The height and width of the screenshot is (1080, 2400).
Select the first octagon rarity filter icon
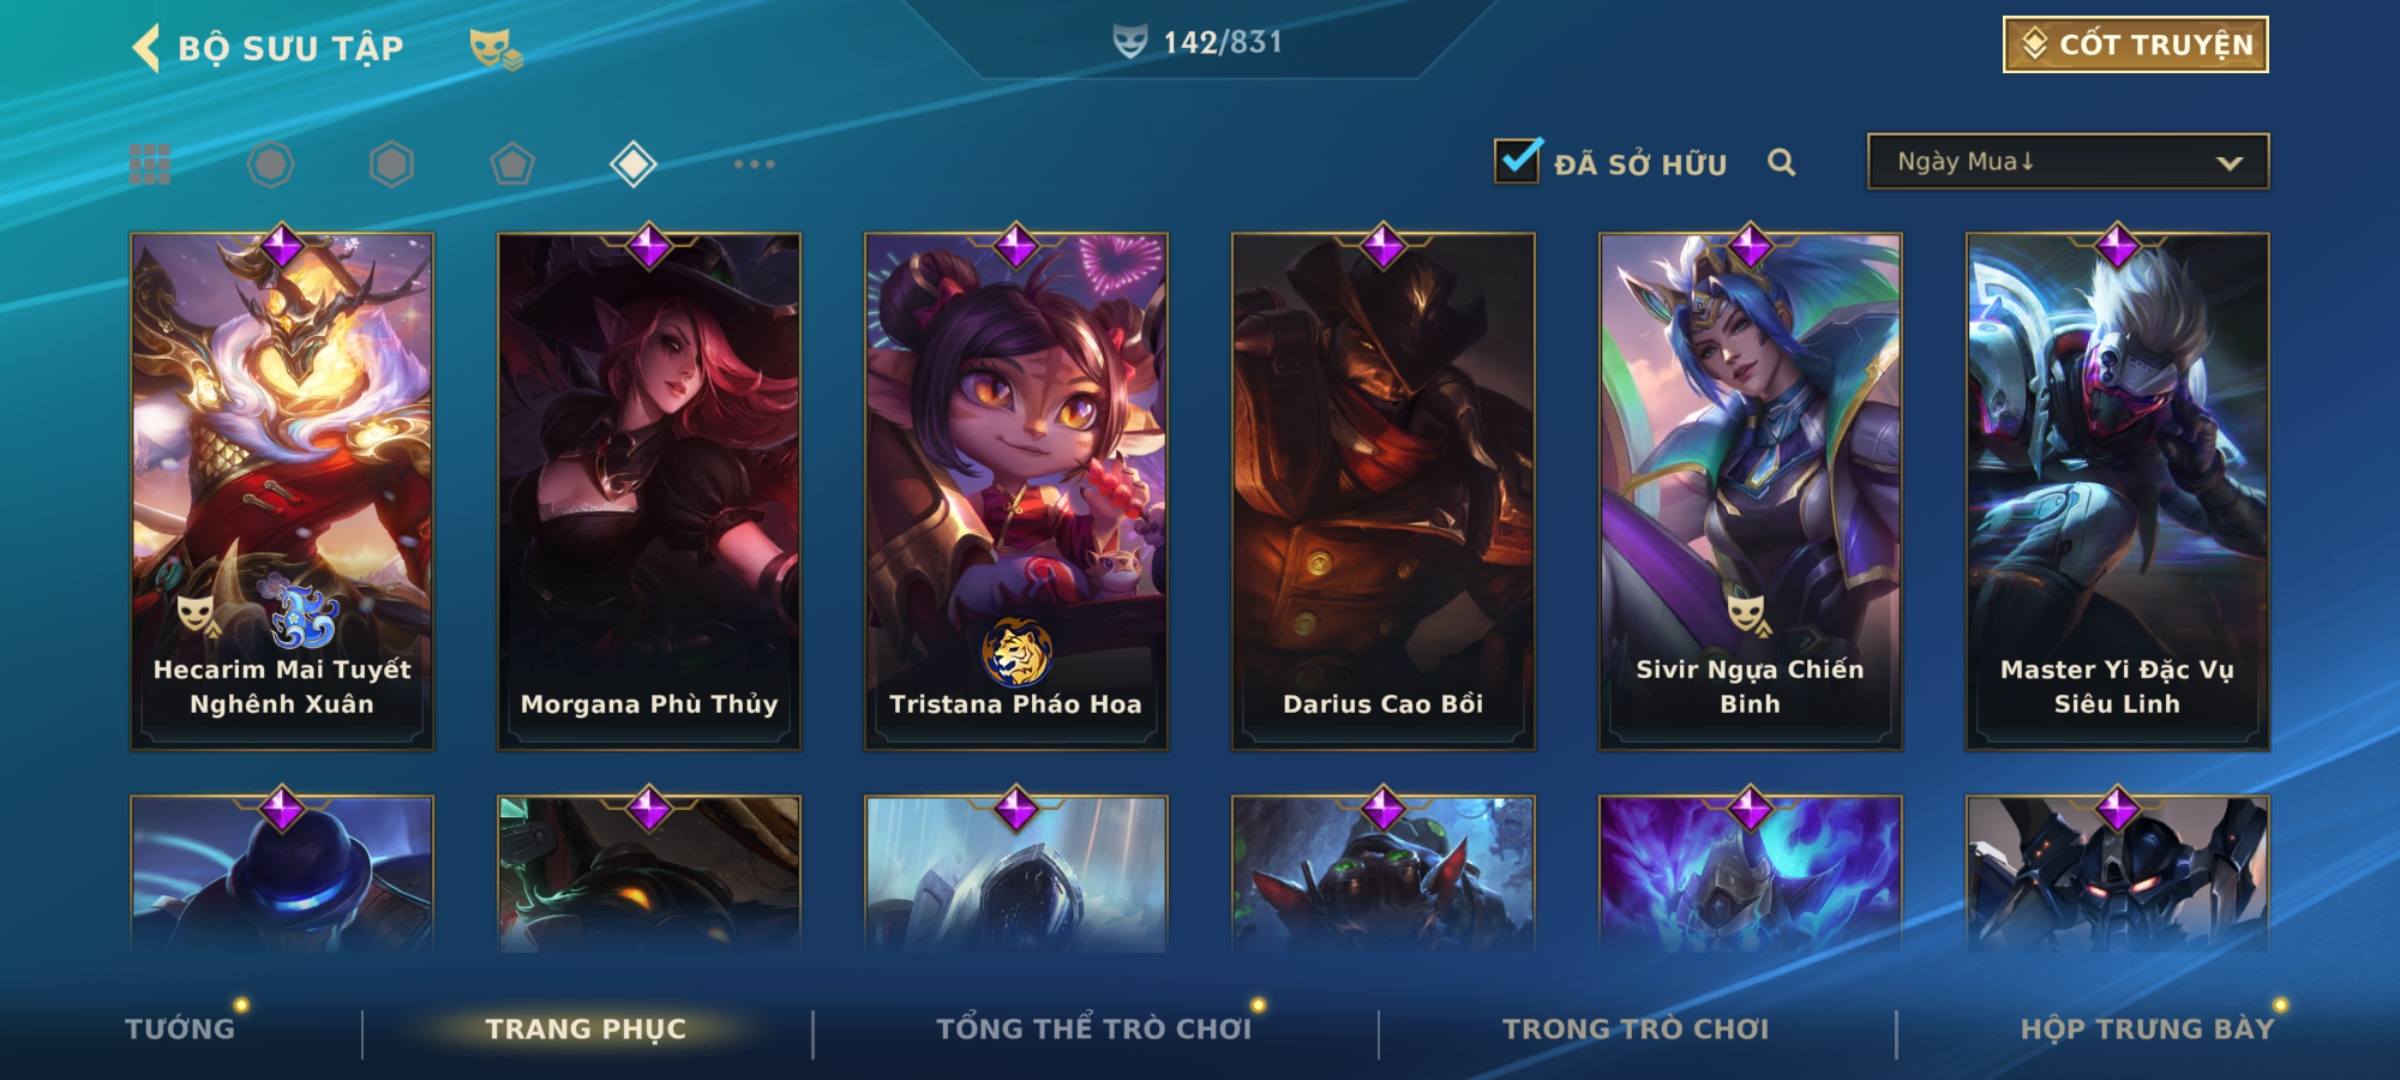[x=270, y=164]
